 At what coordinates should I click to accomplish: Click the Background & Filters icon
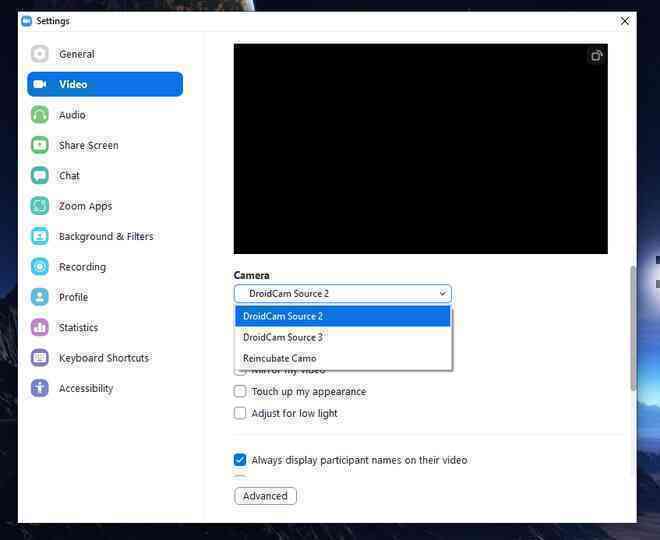[x=40, y=236]
